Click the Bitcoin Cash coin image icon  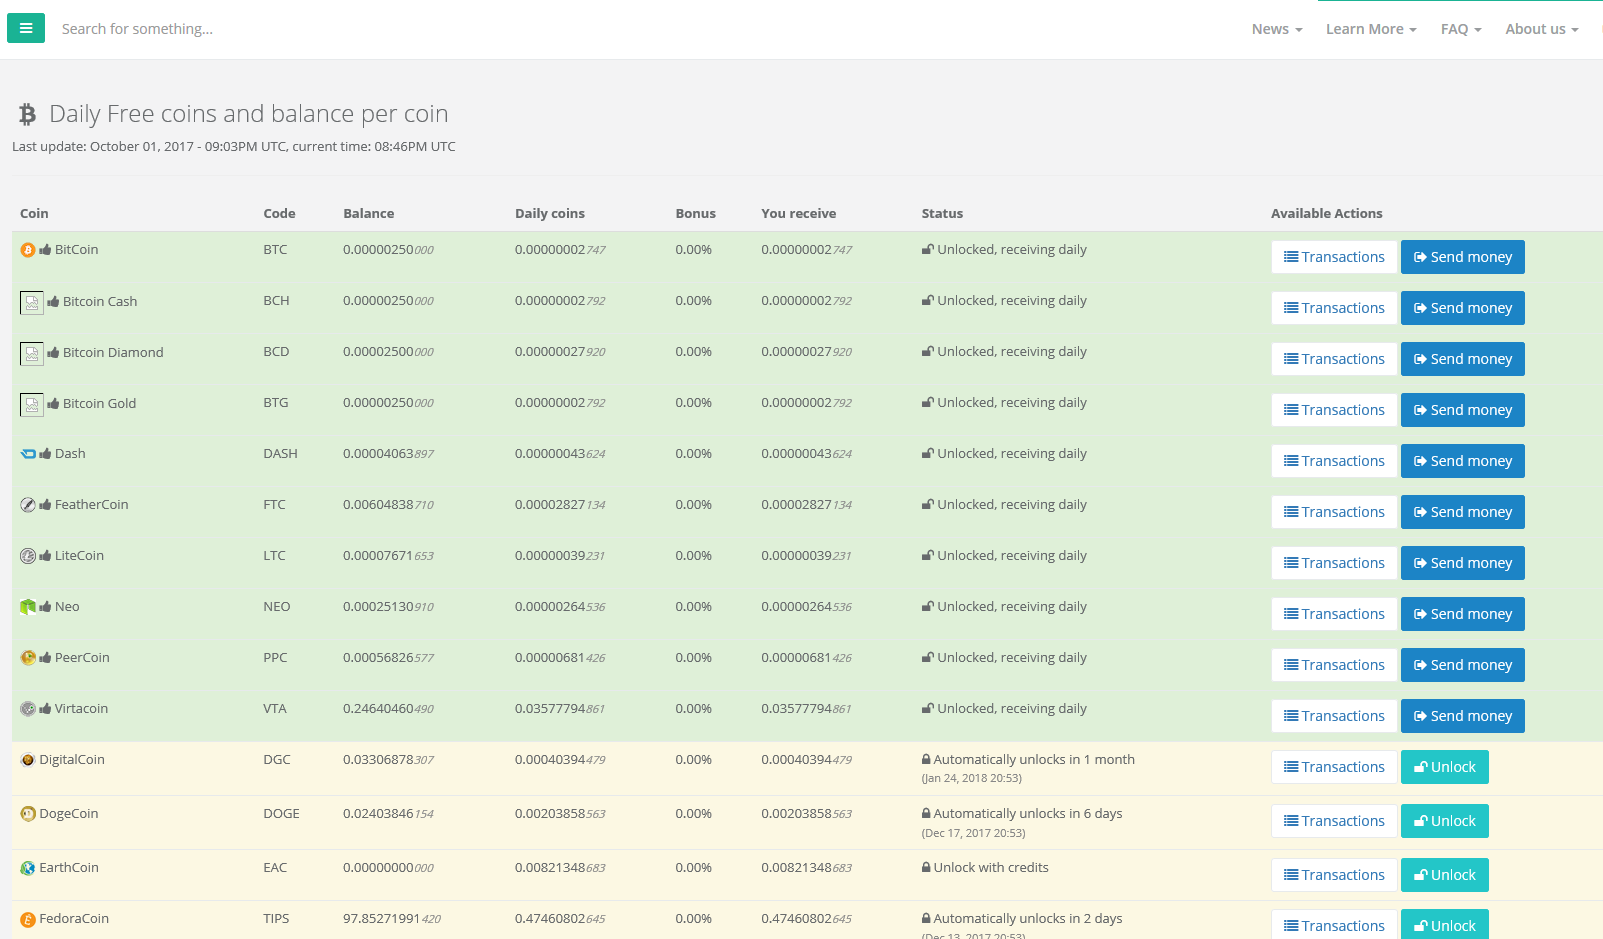[32, 302]
